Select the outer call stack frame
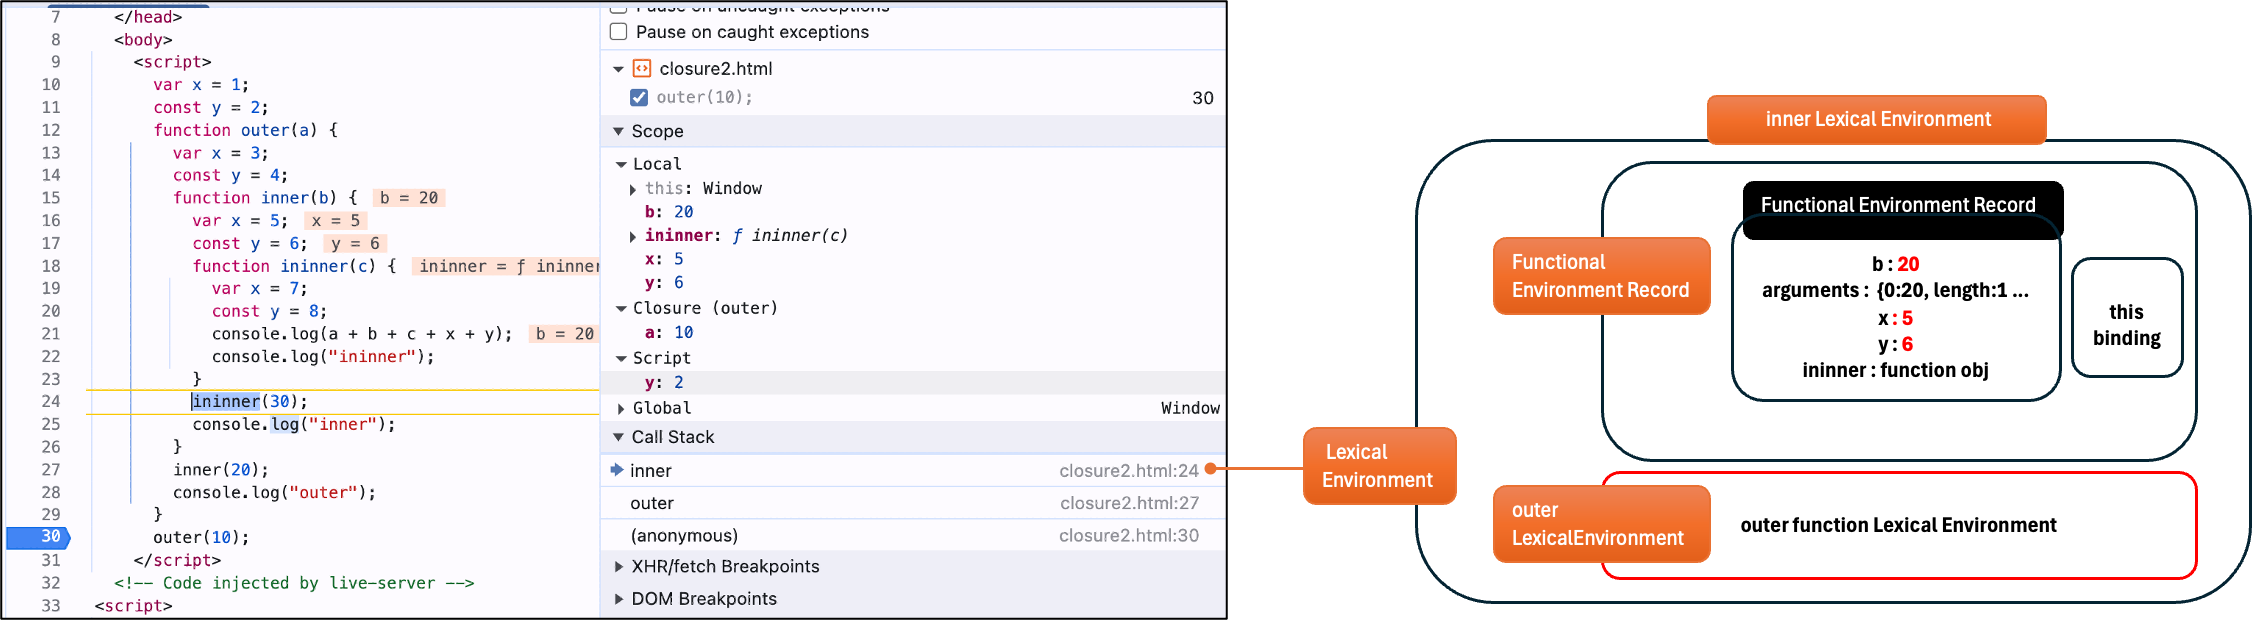 click(913, 503)
